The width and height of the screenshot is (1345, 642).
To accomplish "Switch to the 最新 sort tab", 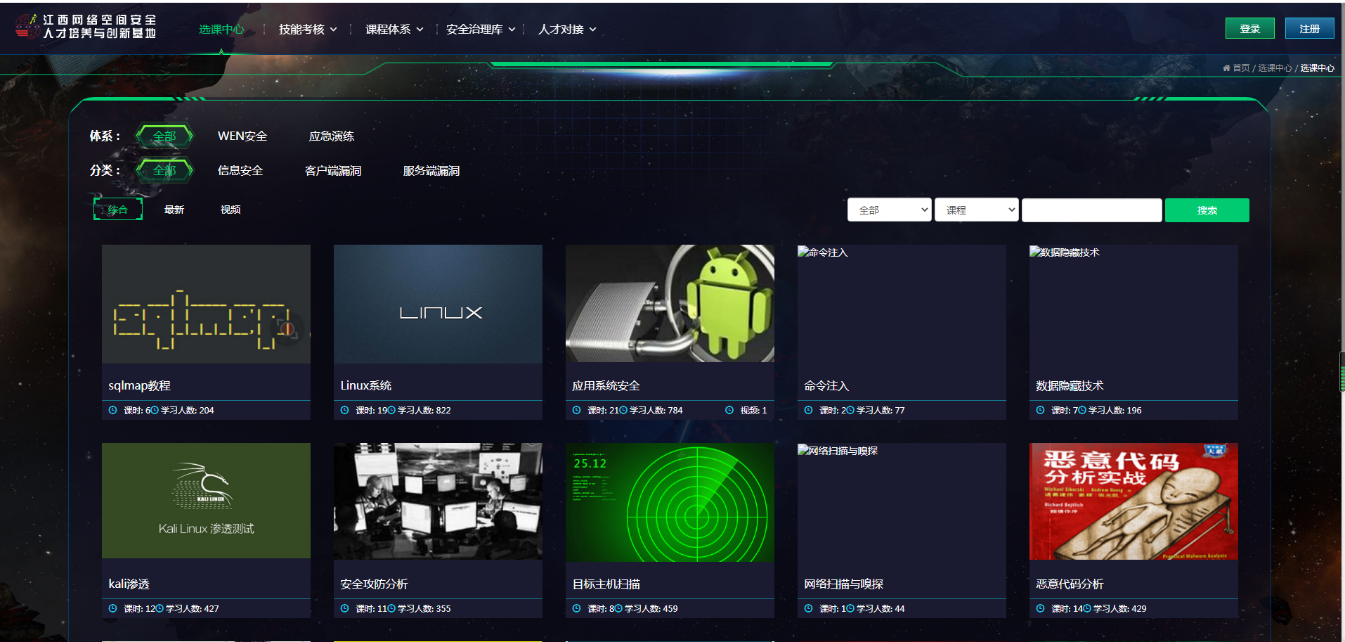I will 174,209.
